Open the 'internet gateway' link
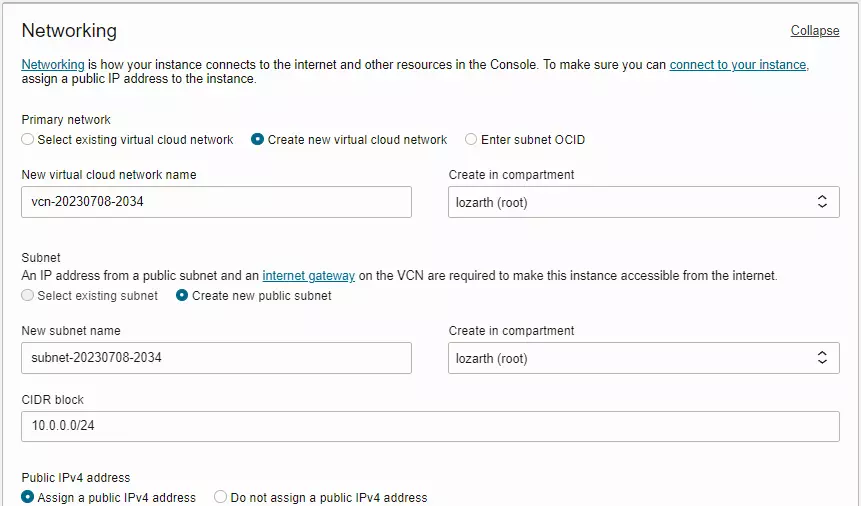The height and width of the screenshot is (506, 861). click(x=308, y=276)
